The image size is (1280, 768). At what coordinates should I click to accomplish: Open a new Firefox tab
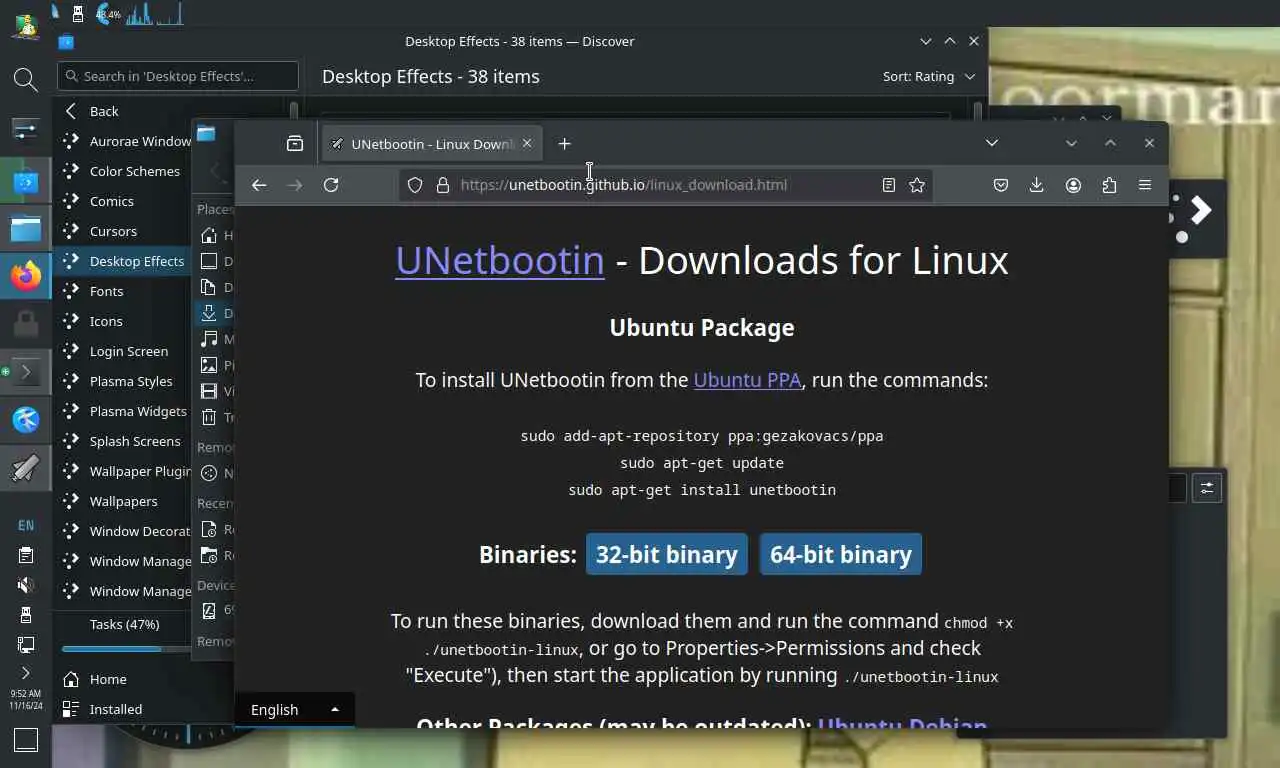564,144
